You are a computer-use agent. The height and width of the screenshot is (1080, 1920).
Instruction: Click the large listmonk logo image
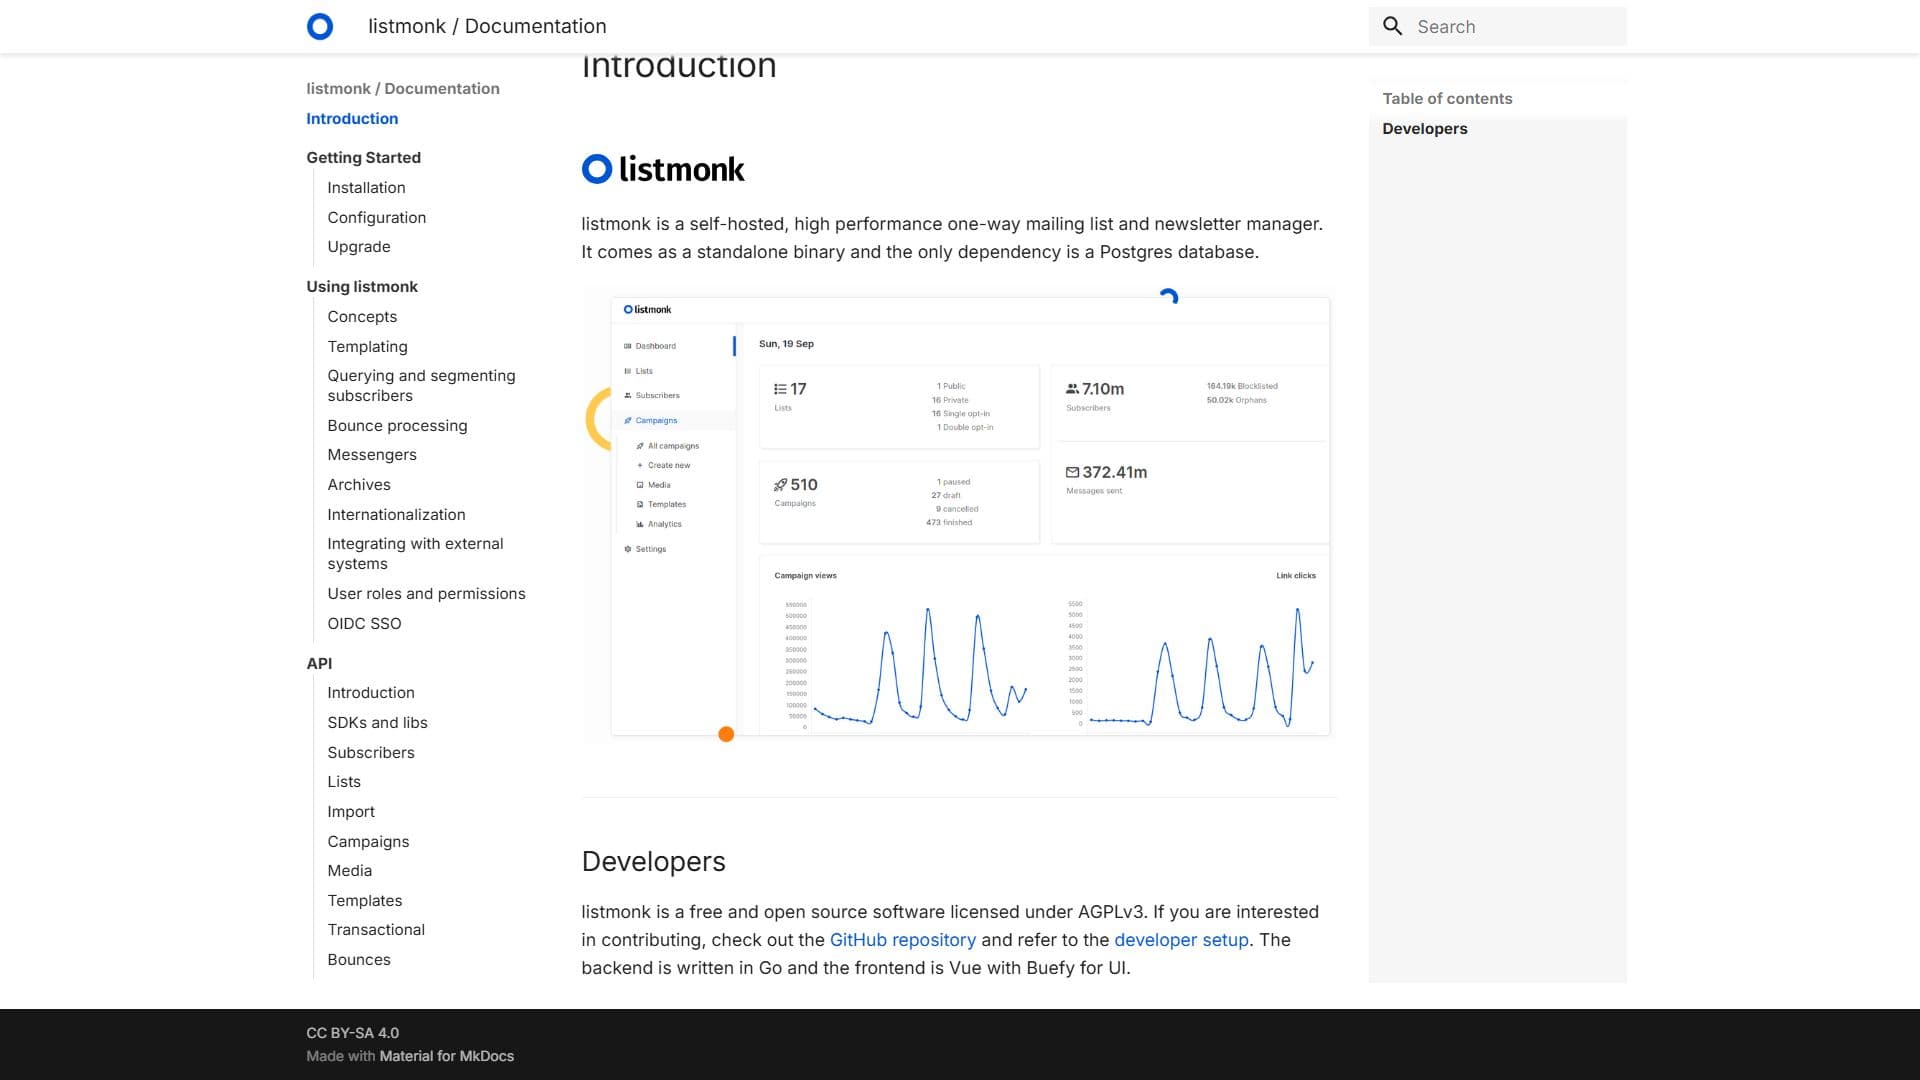663,169
